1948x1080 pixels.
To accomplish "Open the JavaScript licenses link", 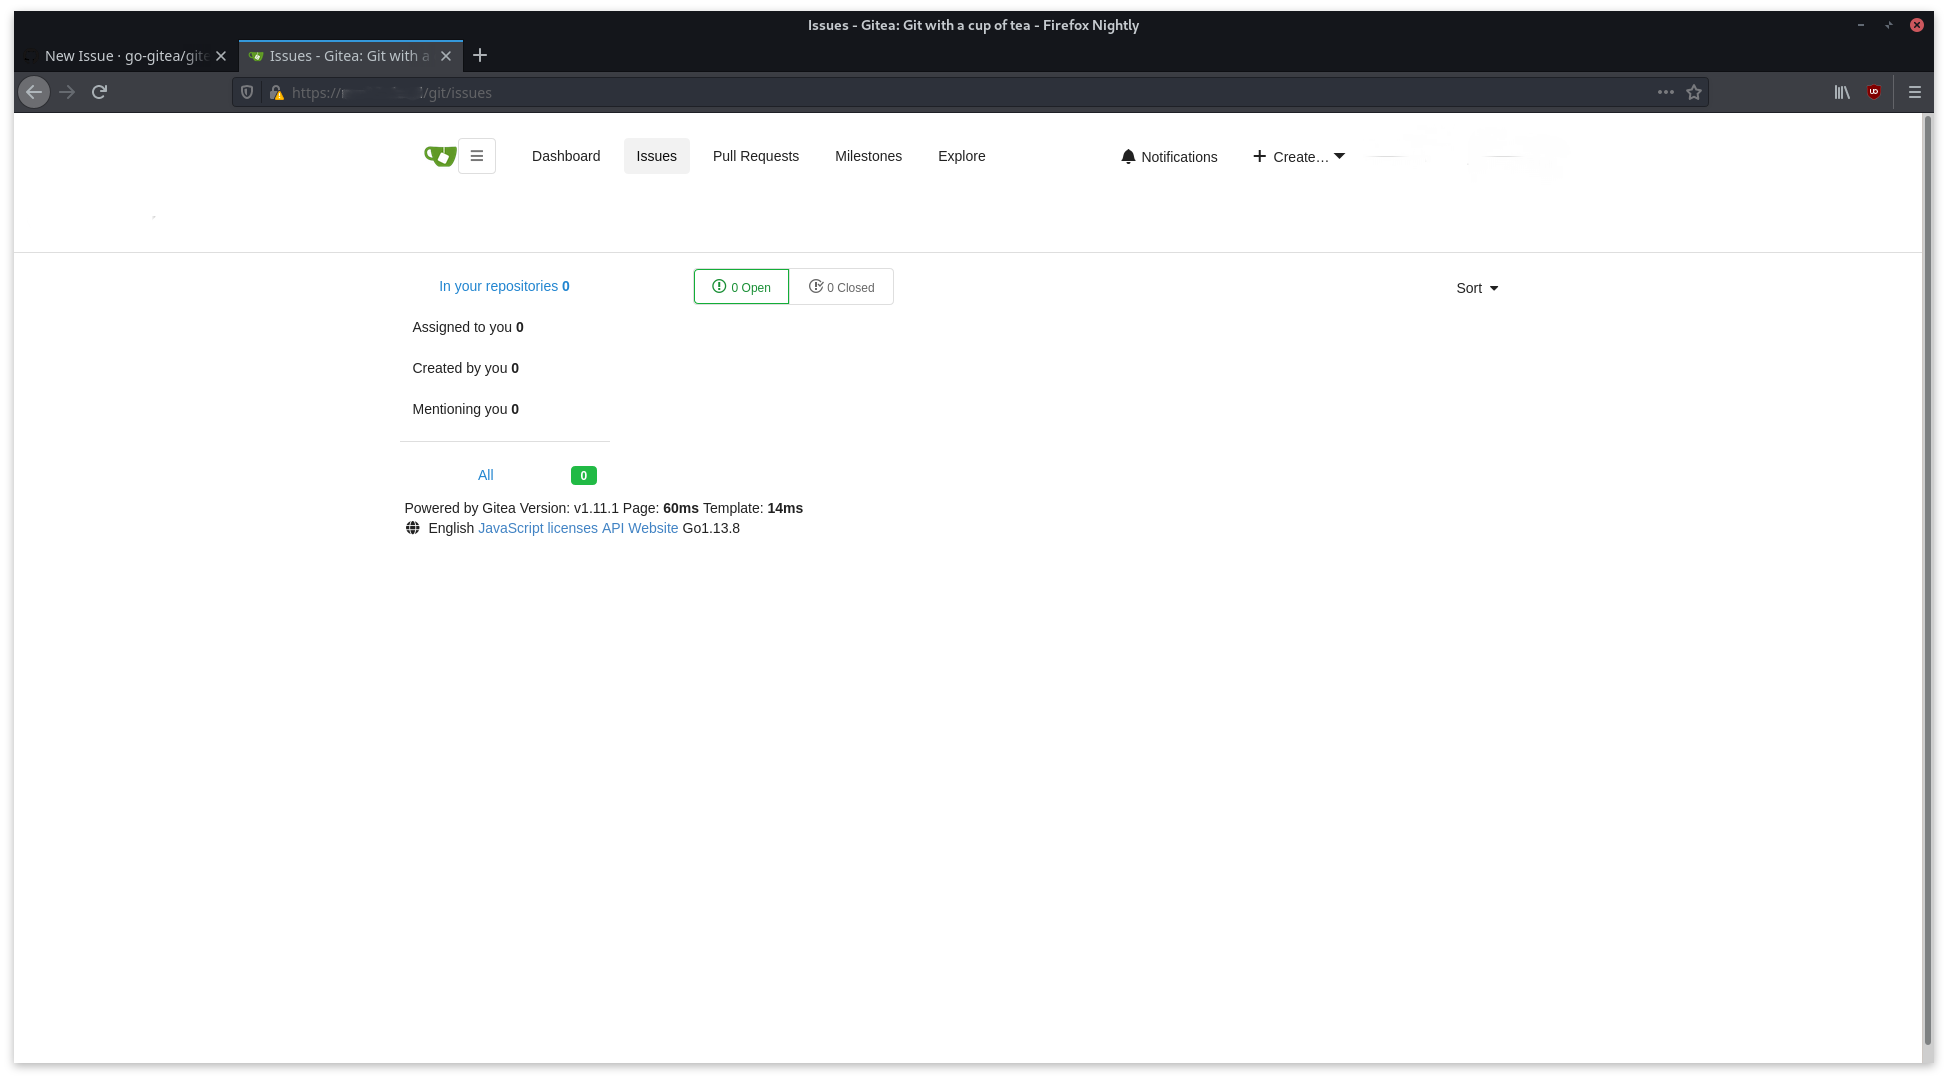I will pos(537,528).
